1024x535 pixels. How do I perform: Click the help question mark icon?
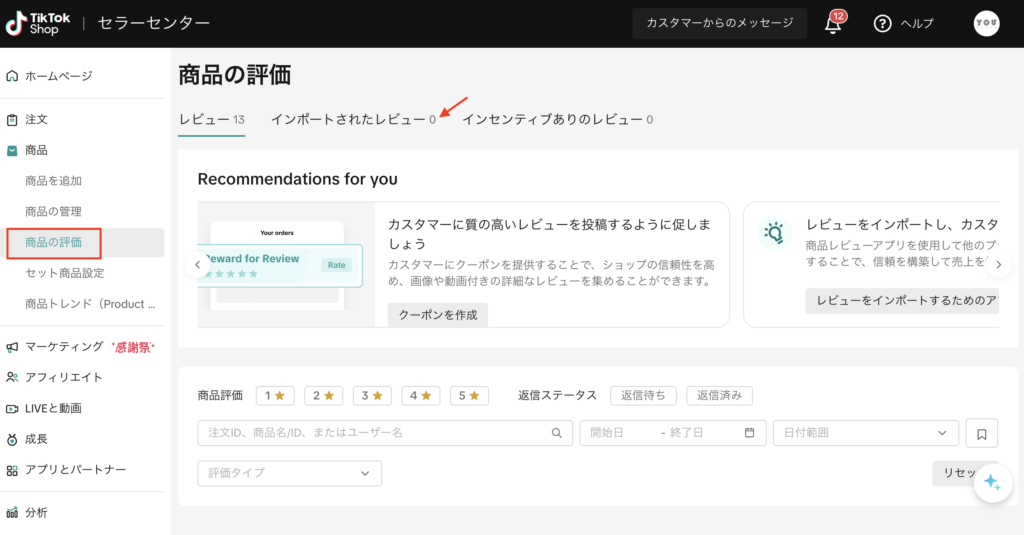click(882, 24)
